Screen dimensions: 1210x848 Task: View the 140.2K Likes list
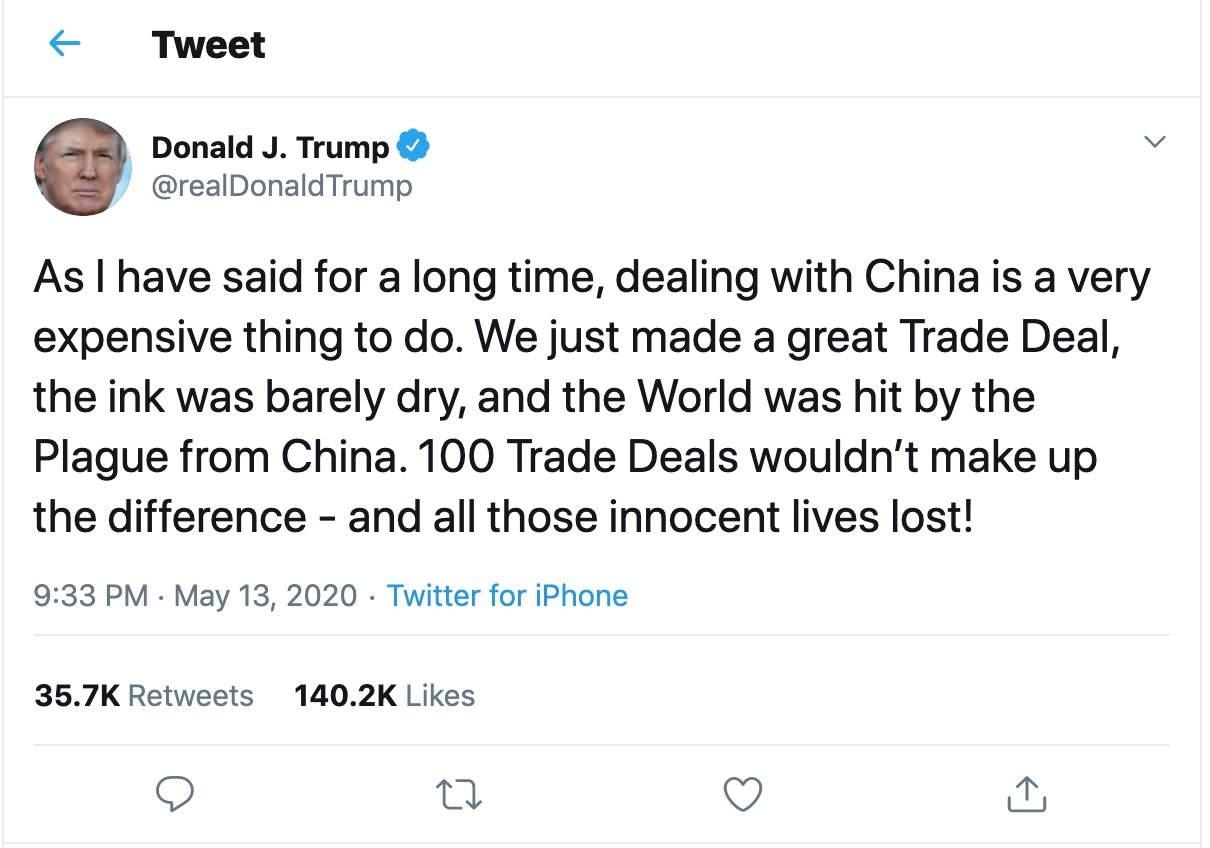pyautogui.click(x=384, y=695)
